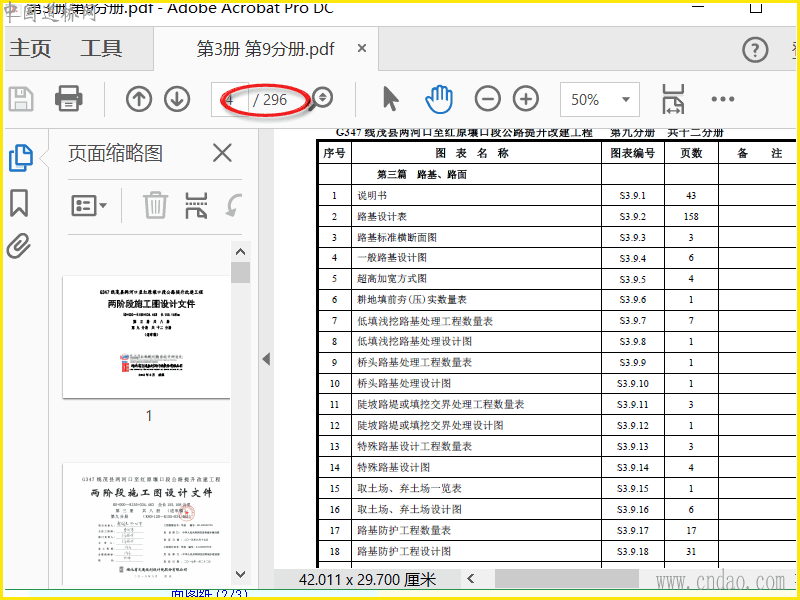Activate the Hand pan tool
This screenshot has width=800, height=600.
pos(439,99)
